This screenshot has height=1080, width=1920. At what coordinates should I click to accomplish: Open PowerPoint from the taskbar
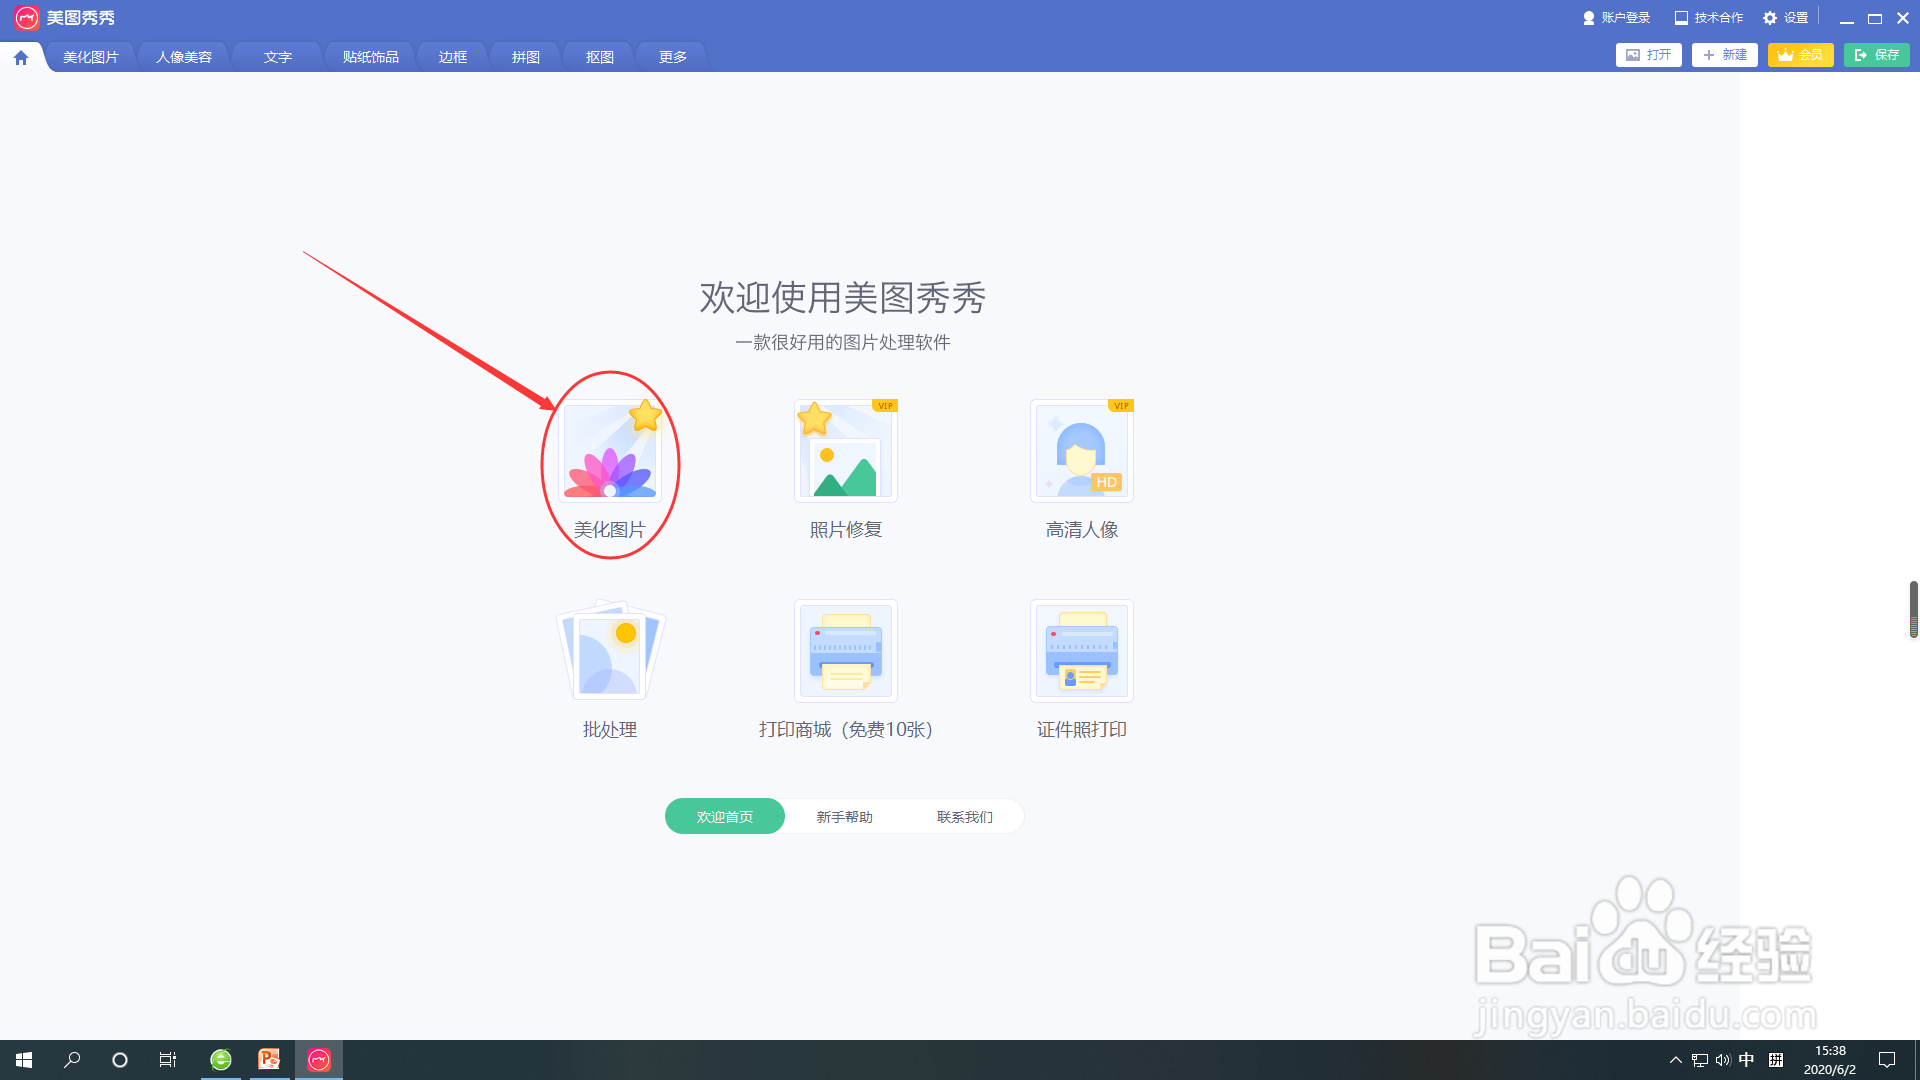(269, 1060)
